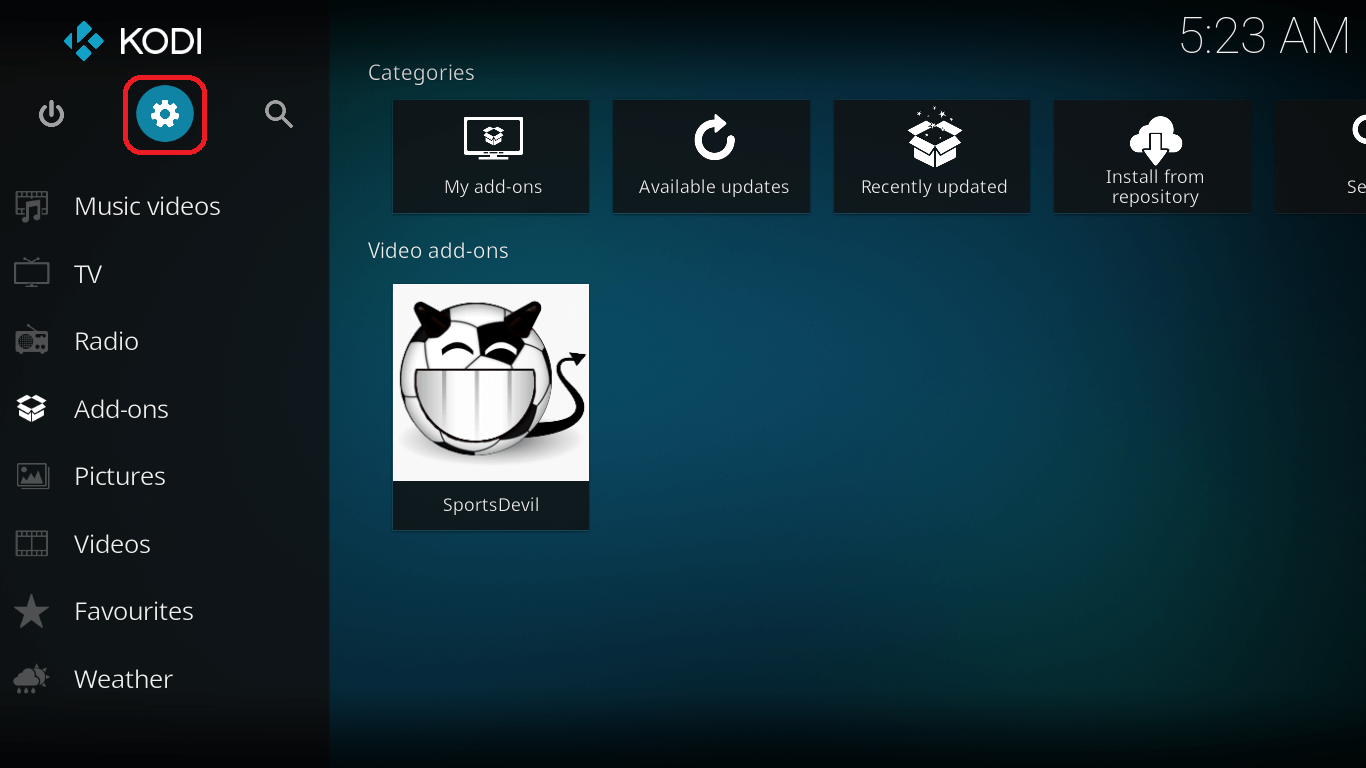Open the Music videos menu item
Screen dimensions: 1366x768
(147, 206)
